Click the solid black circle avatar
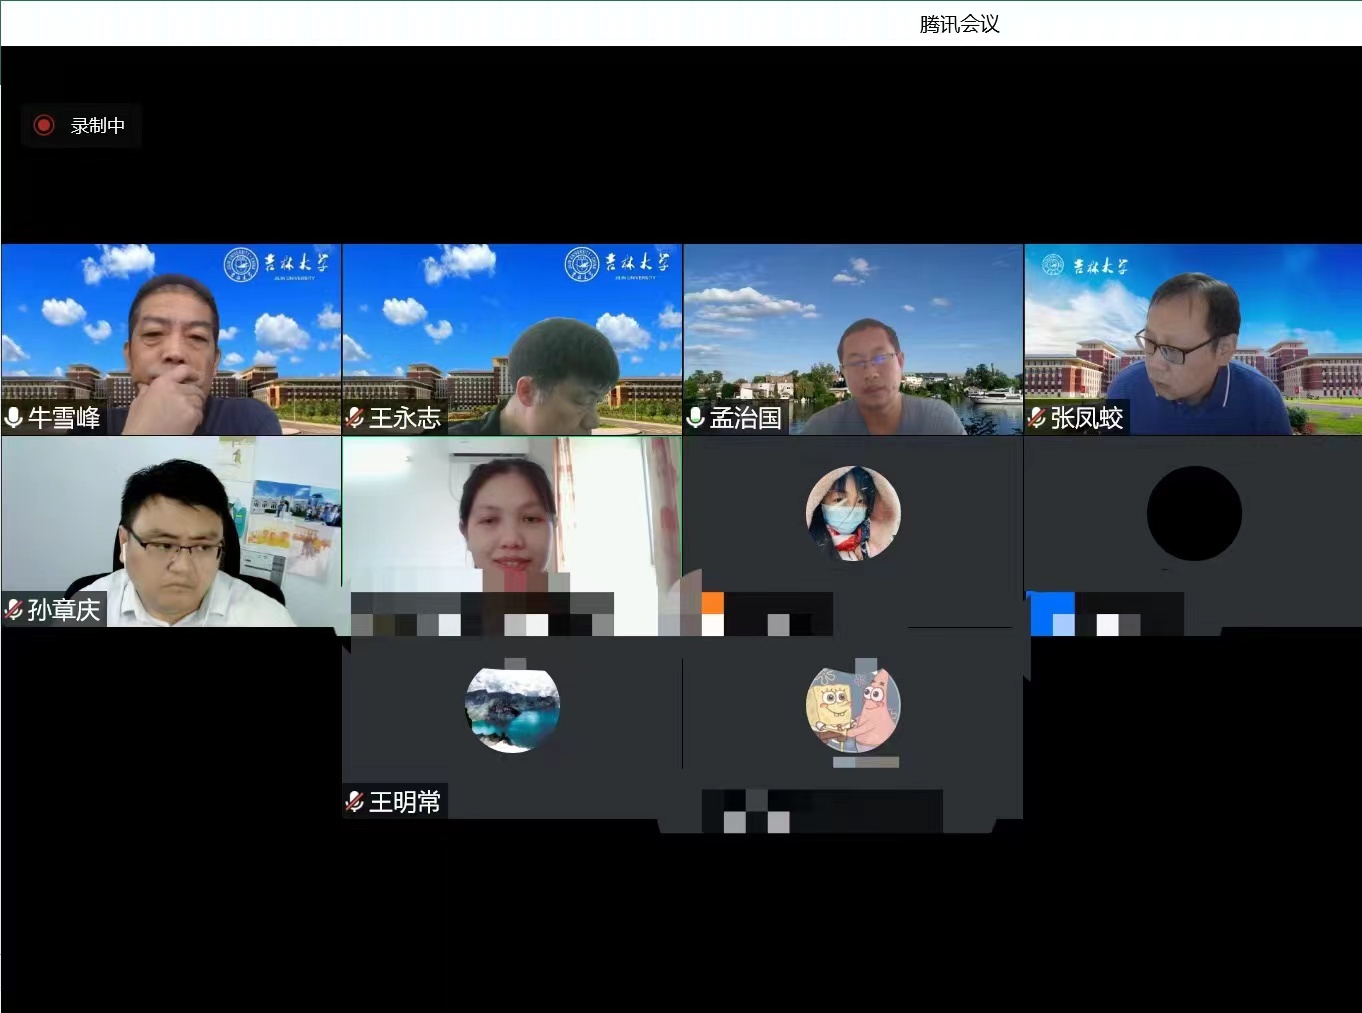This screenshot has width=1362, height=1013. (1194, 513)
